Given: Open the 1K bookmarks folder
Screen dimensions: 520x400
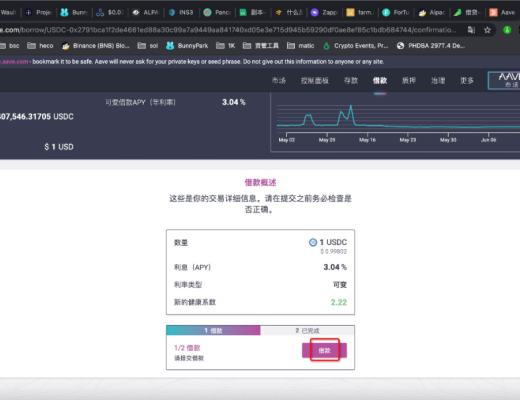Looking at the screenshot, I should point(226,46).
